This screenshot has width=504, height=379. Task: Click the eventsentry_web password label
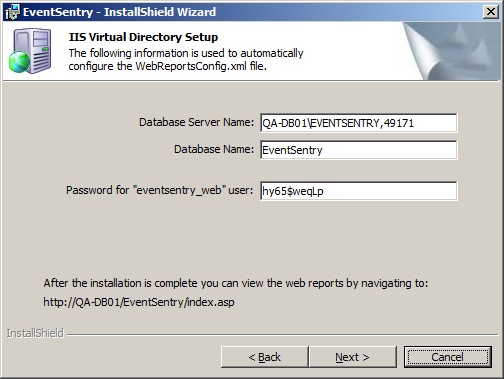click(x=159, y=190)
